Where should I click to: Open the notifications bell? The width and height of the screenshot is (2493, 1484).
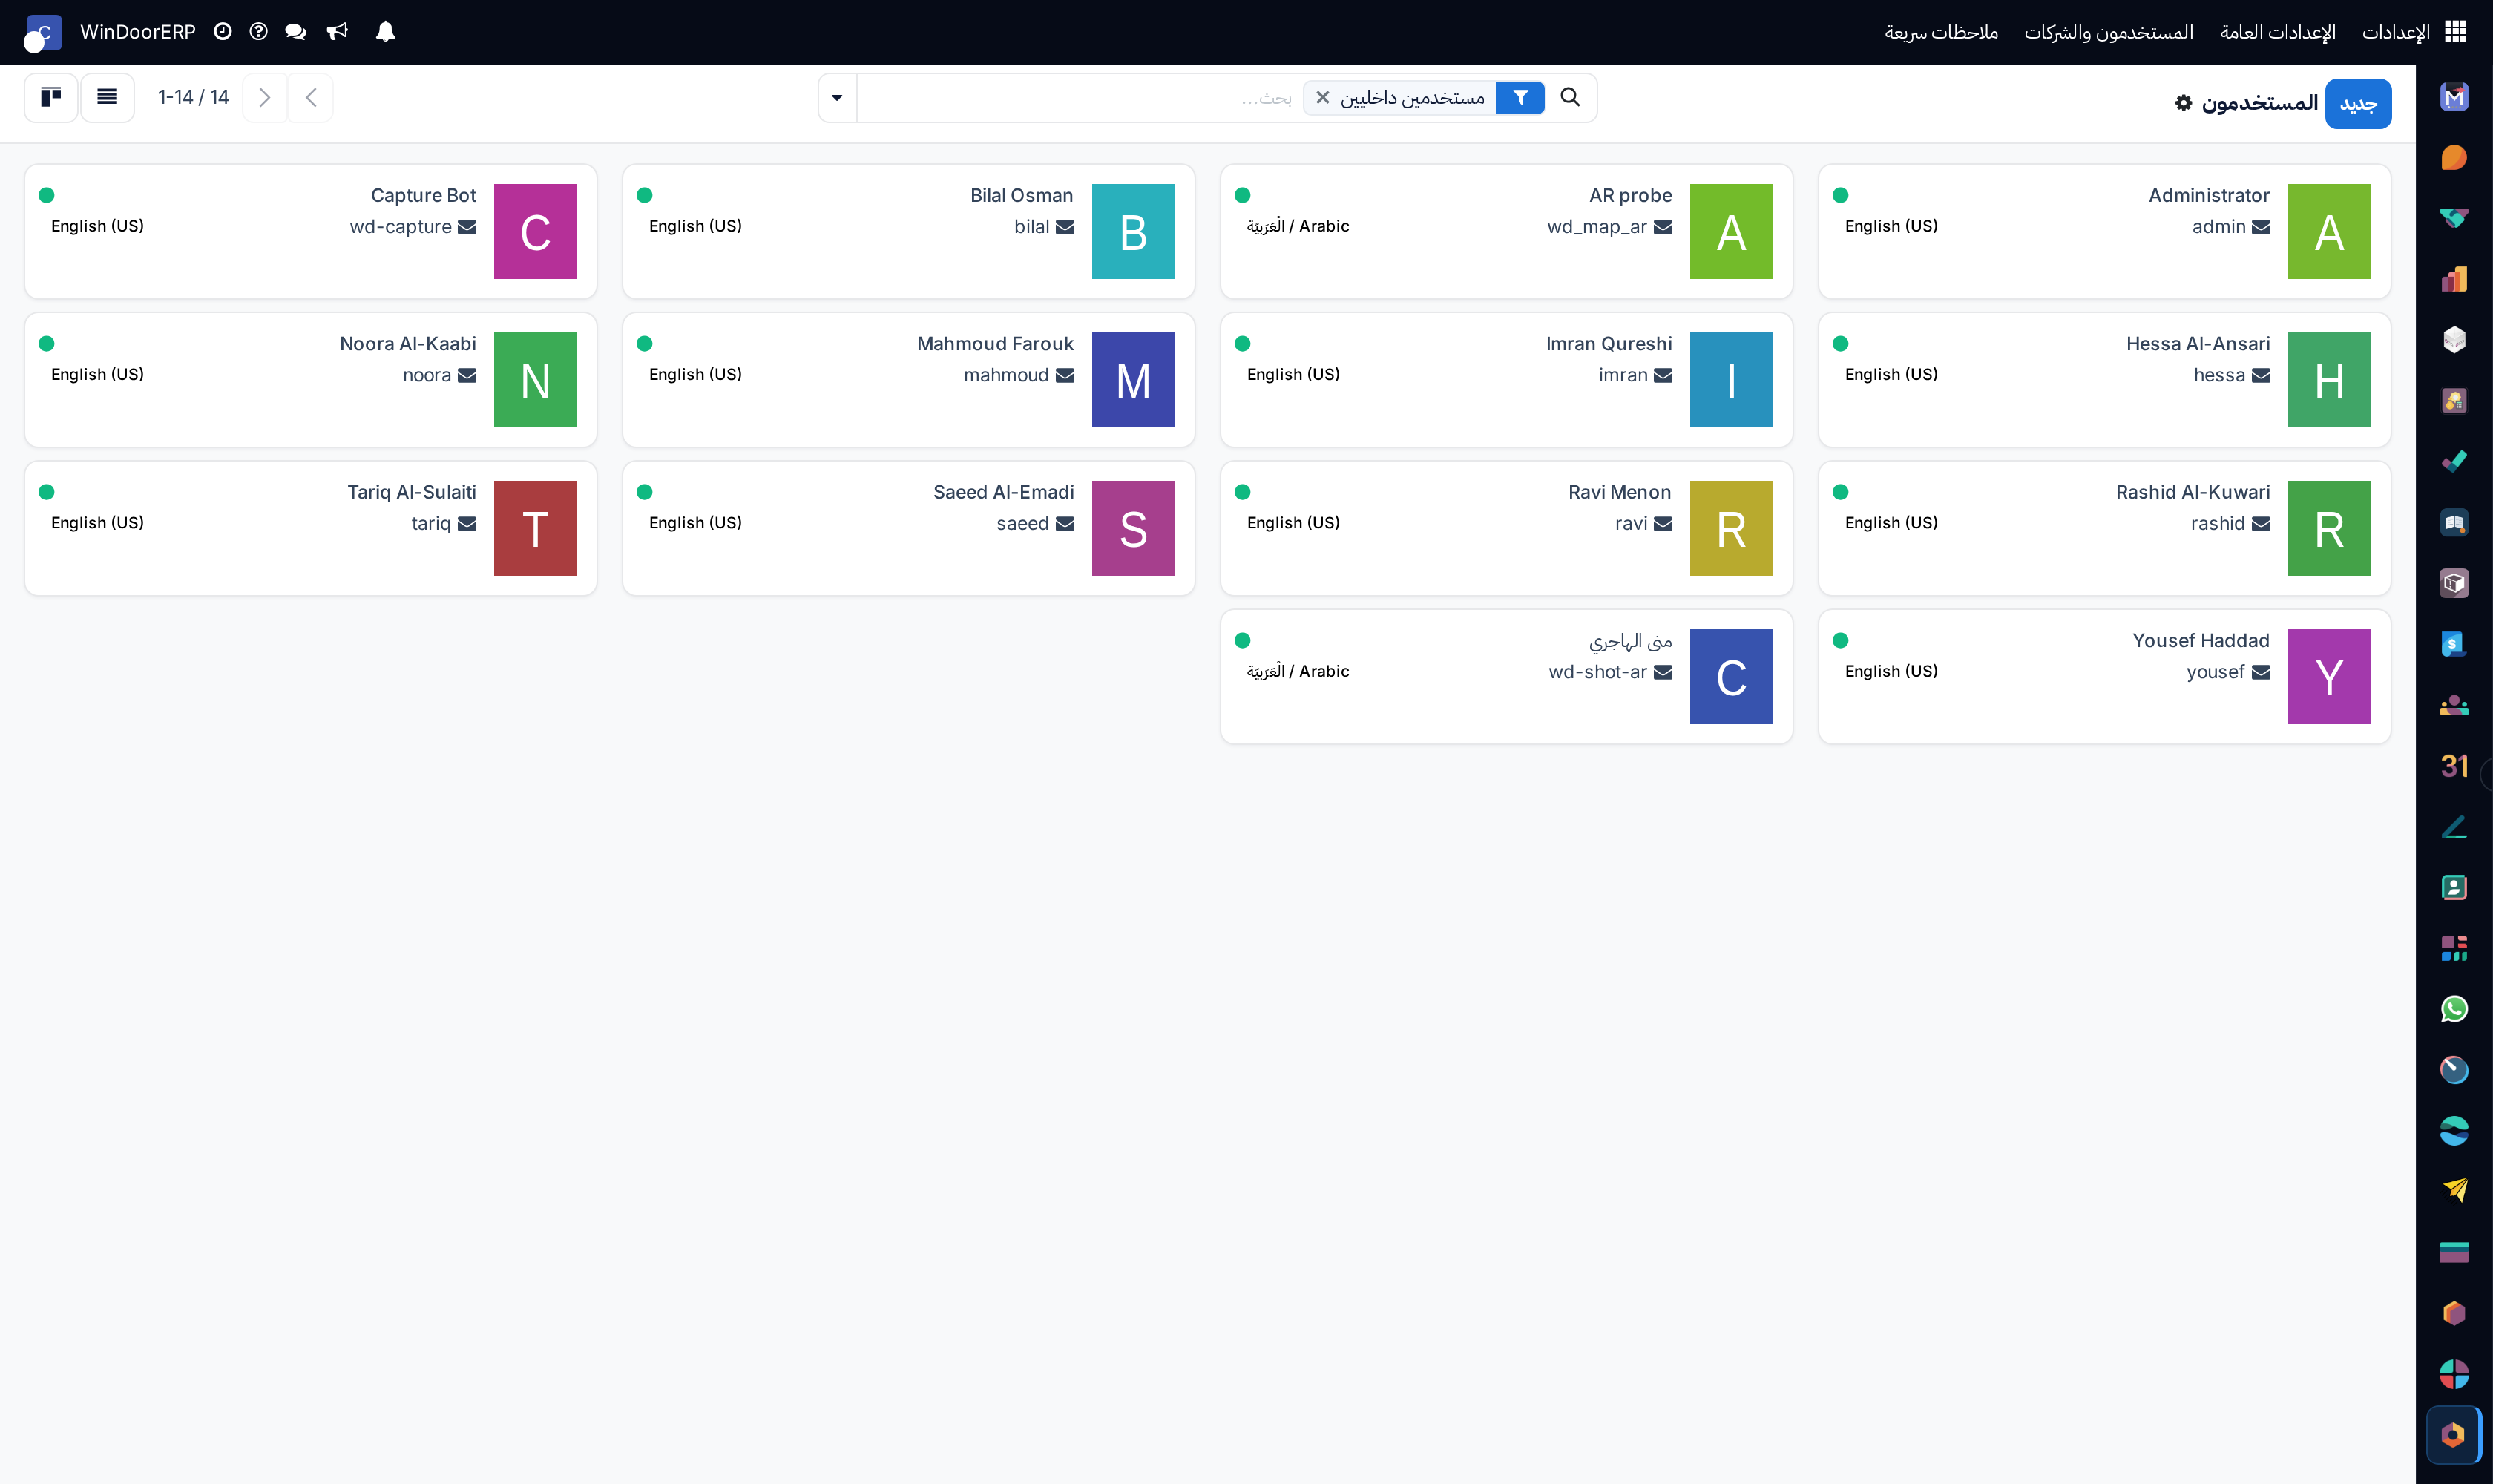[x=385, y=32]
